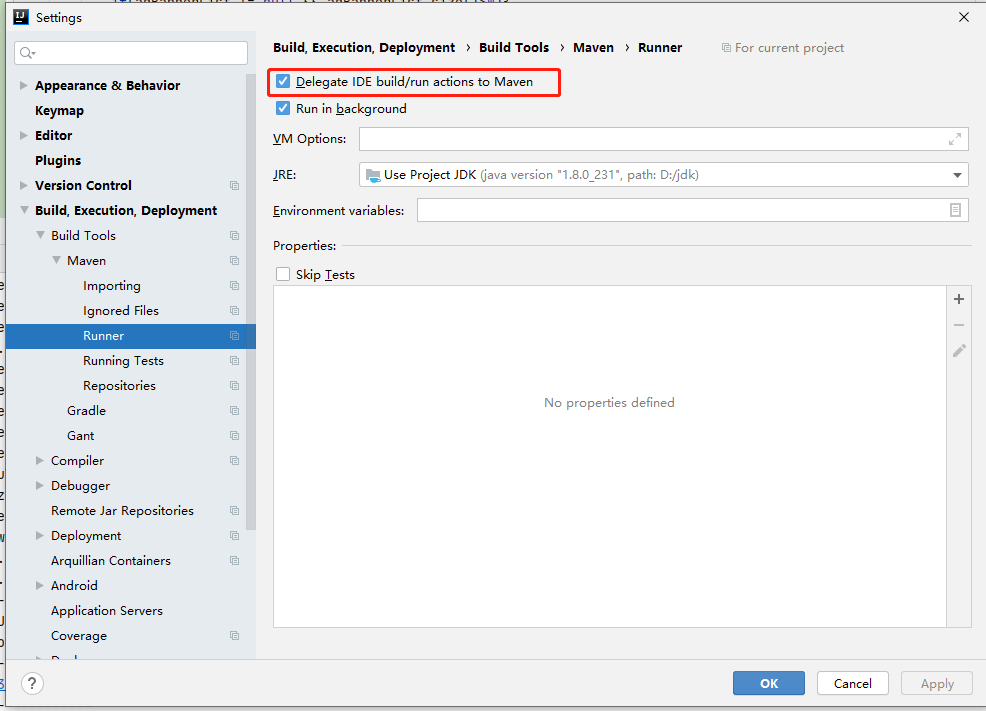Click the VM Options text field
Screen dimensions: 986x711
[663, 139]
